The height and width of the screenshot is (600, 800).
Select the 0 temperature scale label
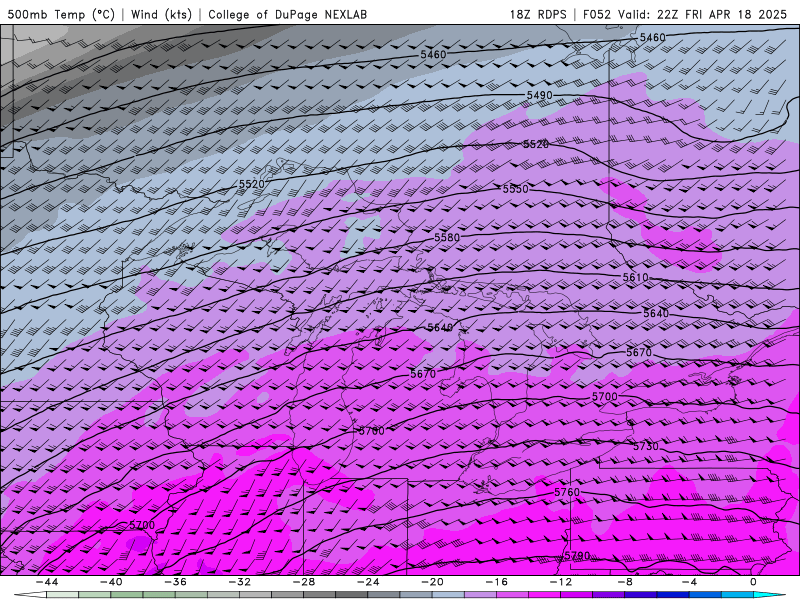[x=753, y=582]
